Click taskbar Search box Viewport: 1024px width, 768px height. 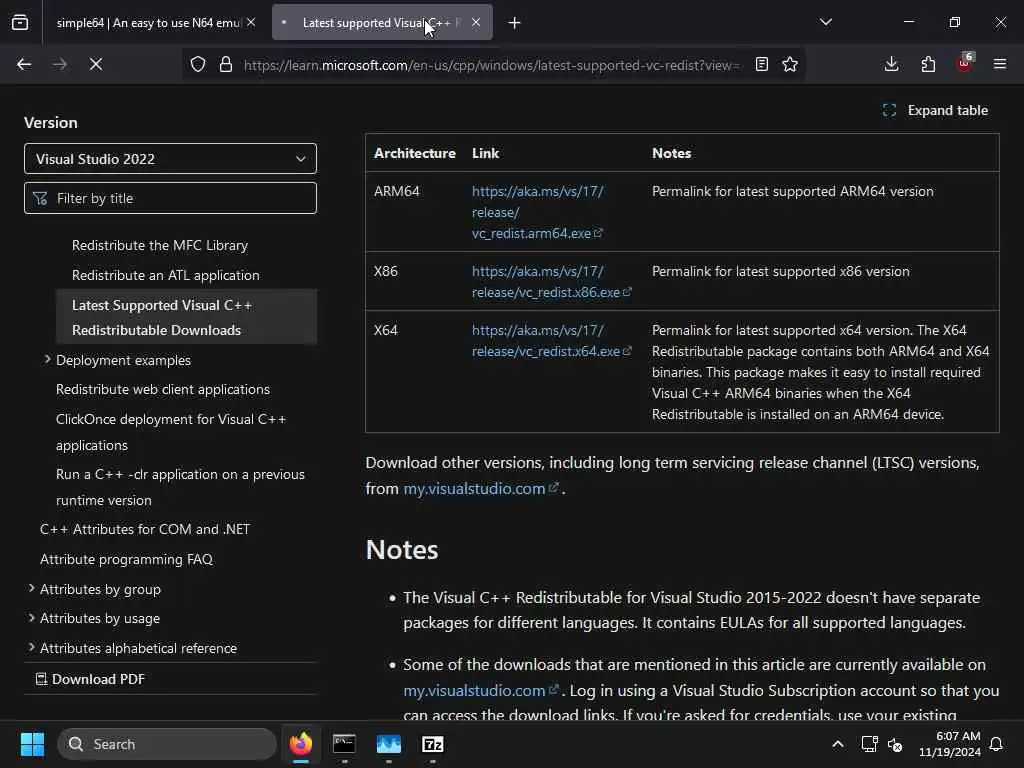[167, 744]
